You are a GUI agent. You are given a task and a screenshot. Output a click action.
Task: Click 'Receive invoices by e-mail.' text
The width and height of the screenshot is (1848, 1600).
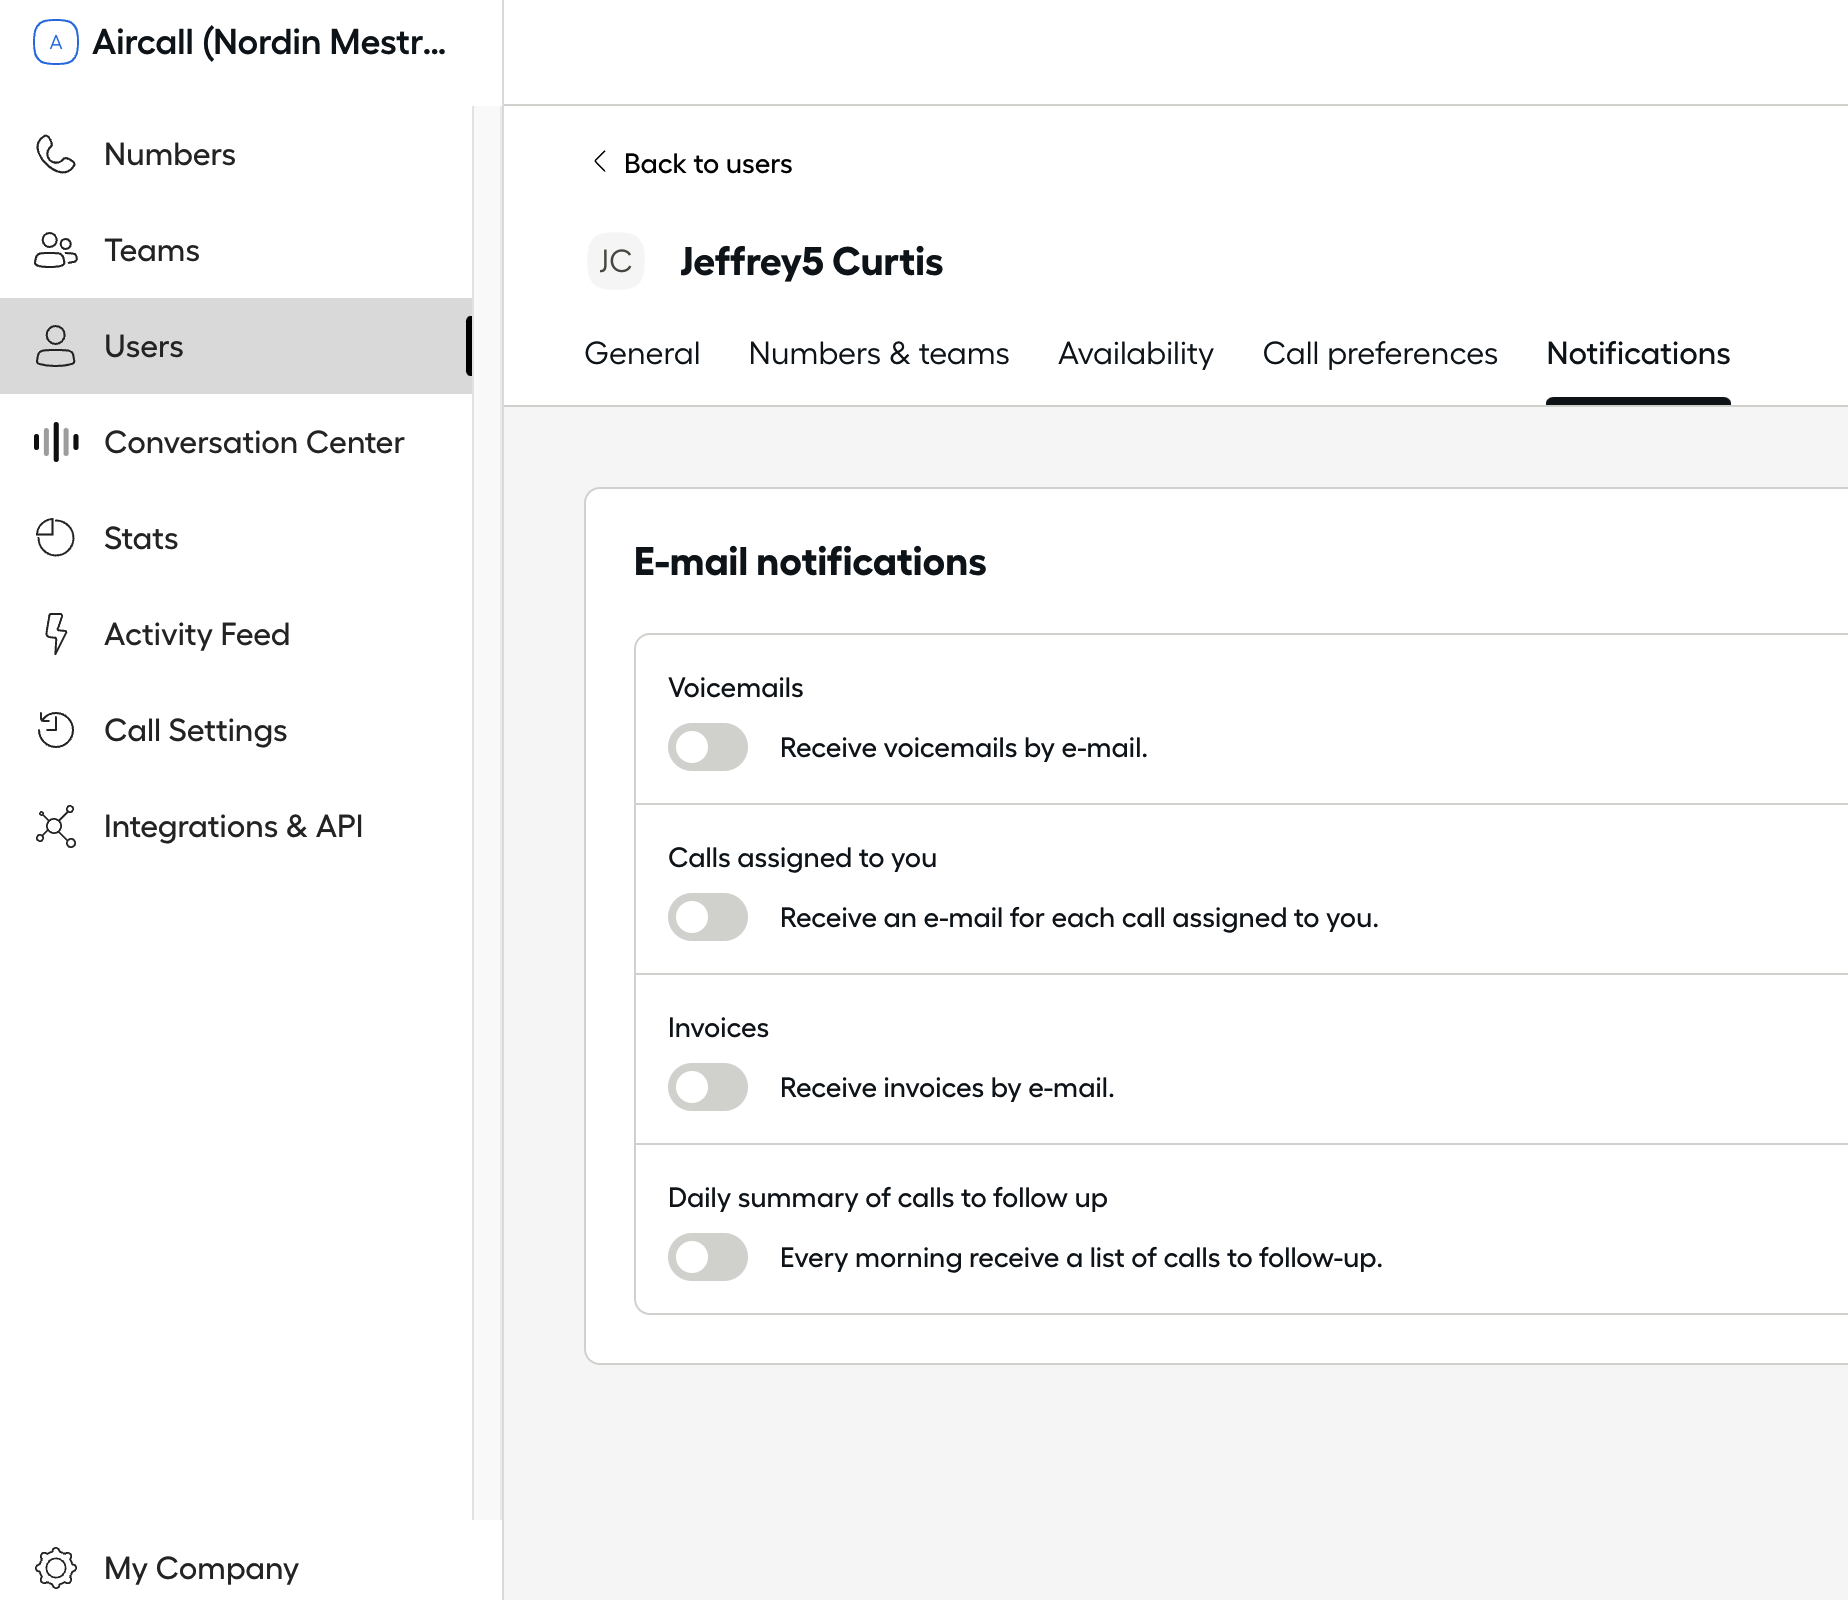pyautogui.click(x=947, y=1088)
